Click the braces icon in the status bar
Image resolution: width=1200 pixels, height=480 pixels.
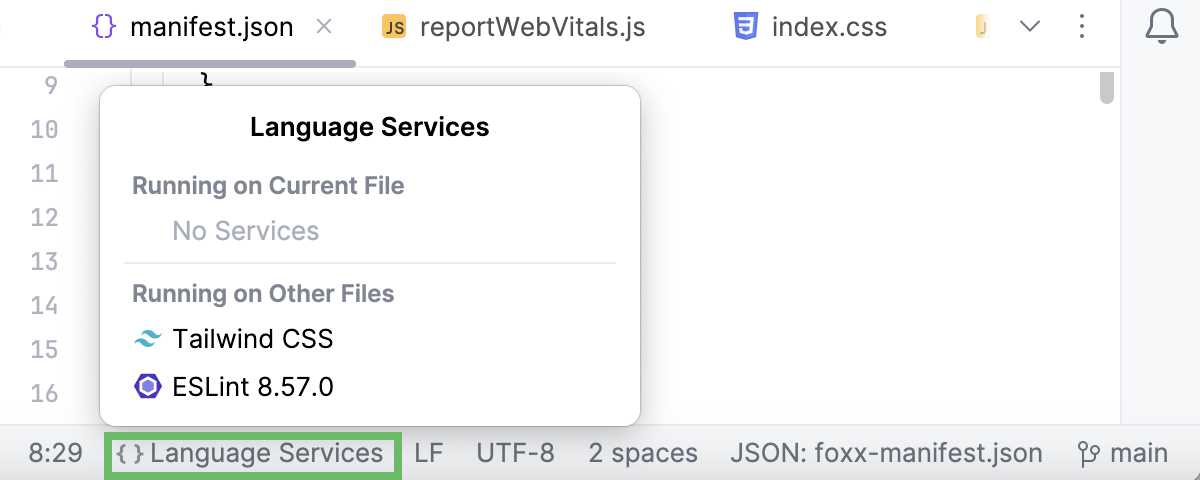[x=129, y=454]
